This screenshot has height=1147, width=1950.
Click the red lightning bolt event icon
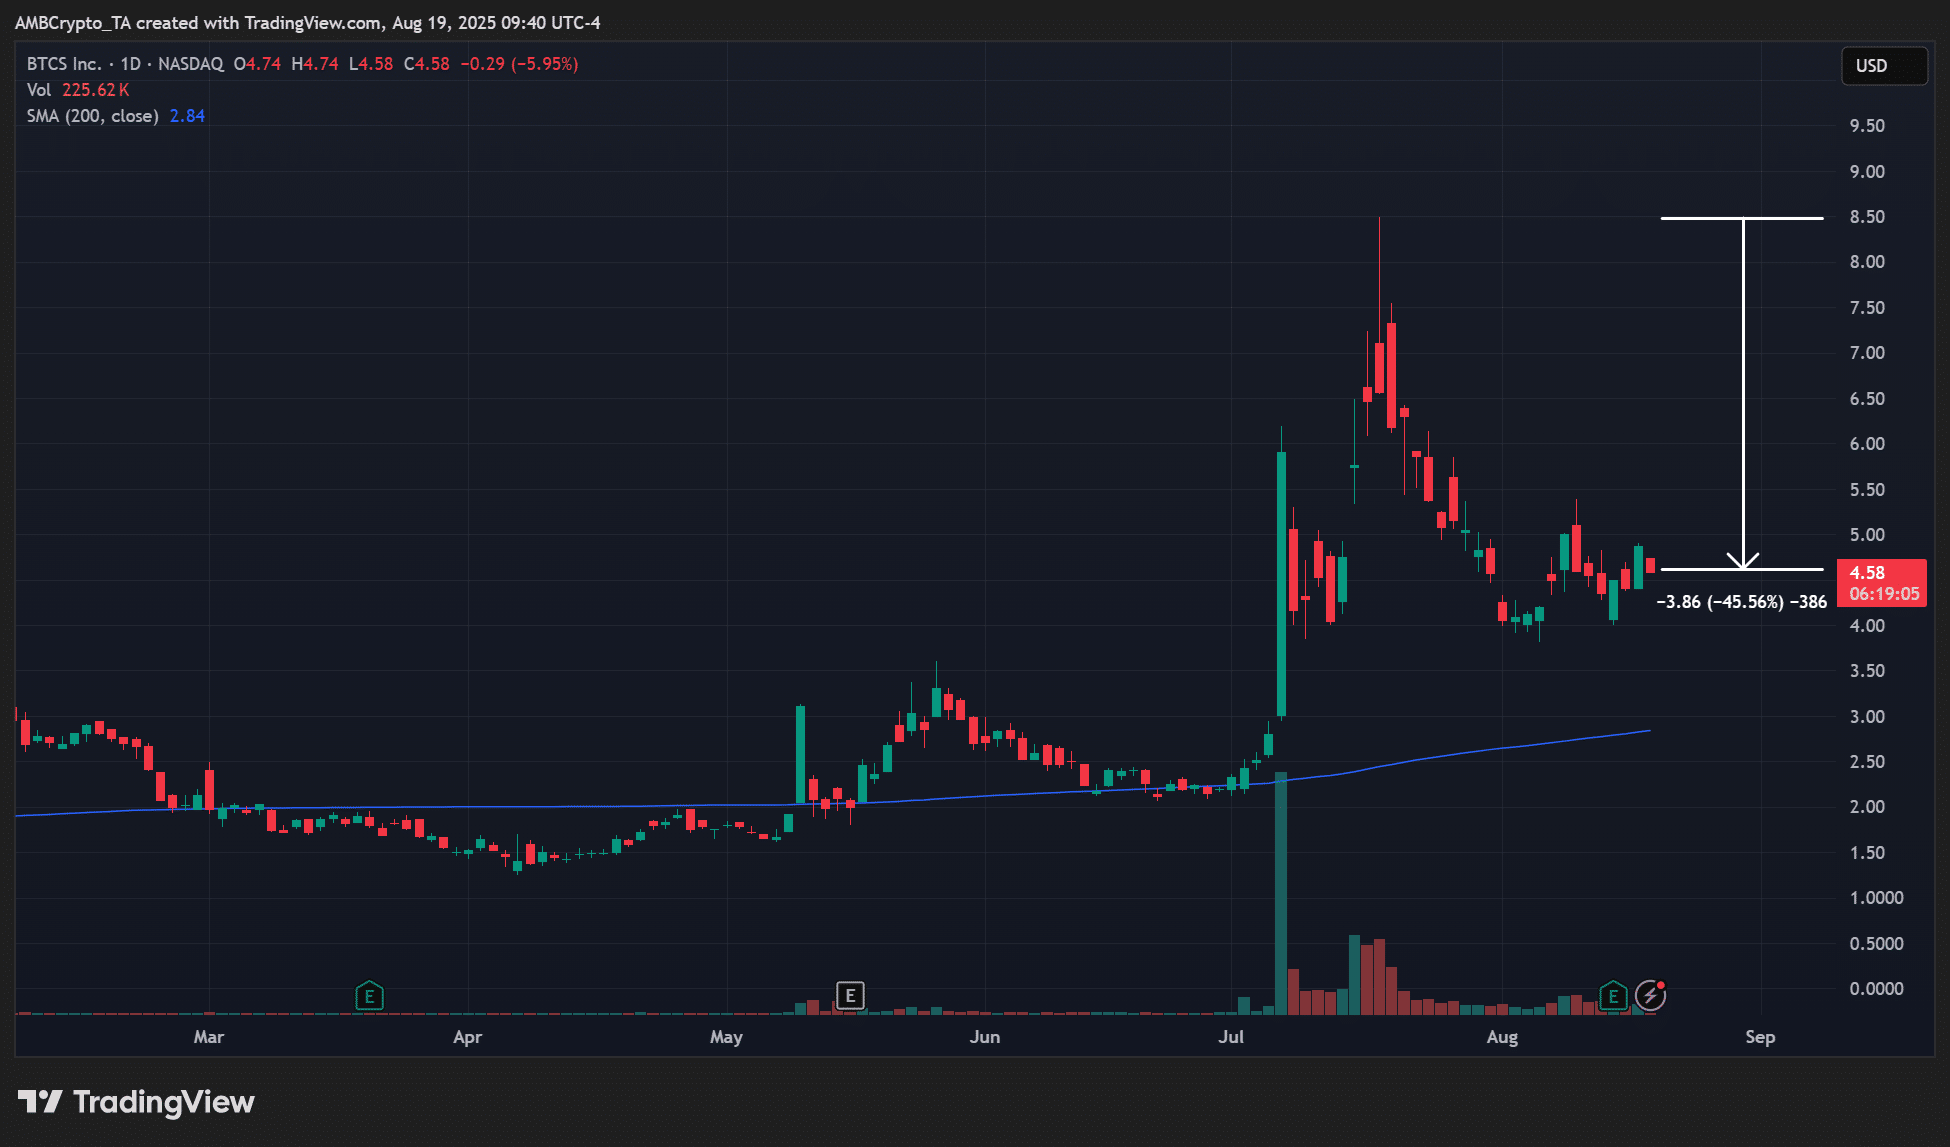coord(1650,995)
